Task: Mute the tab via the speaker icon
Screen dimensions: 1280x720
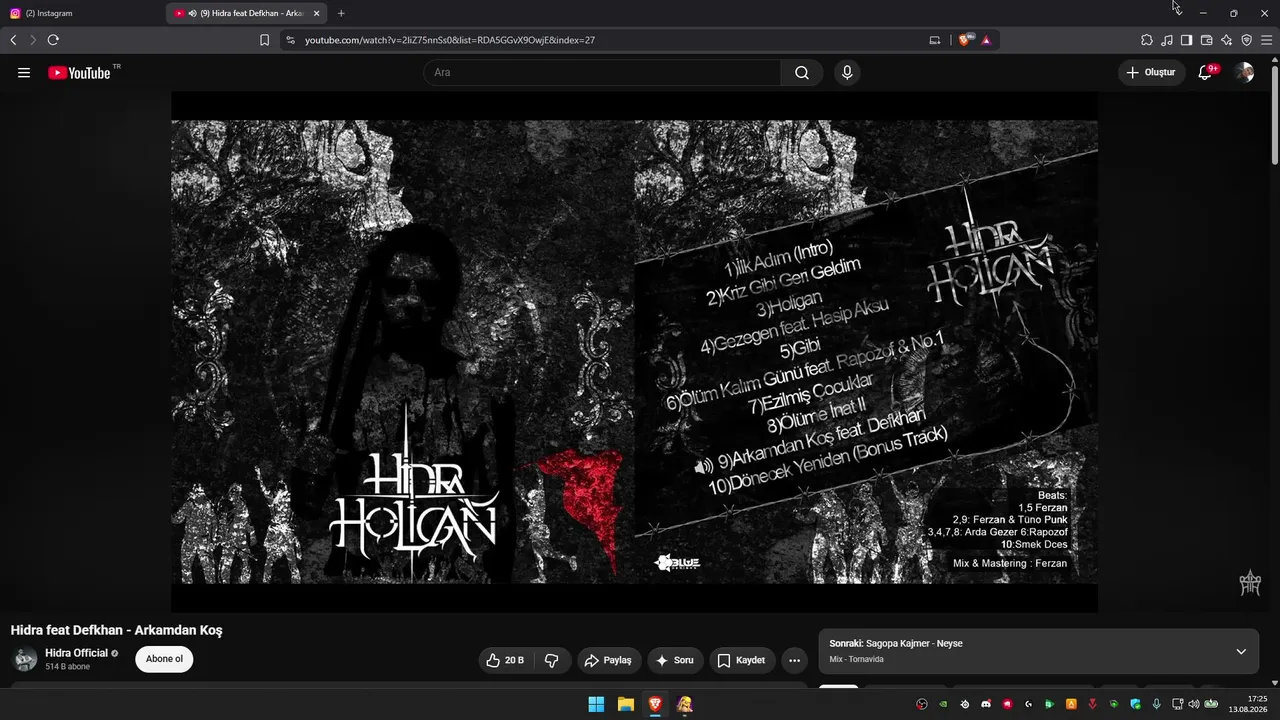Action: [192, 13]
